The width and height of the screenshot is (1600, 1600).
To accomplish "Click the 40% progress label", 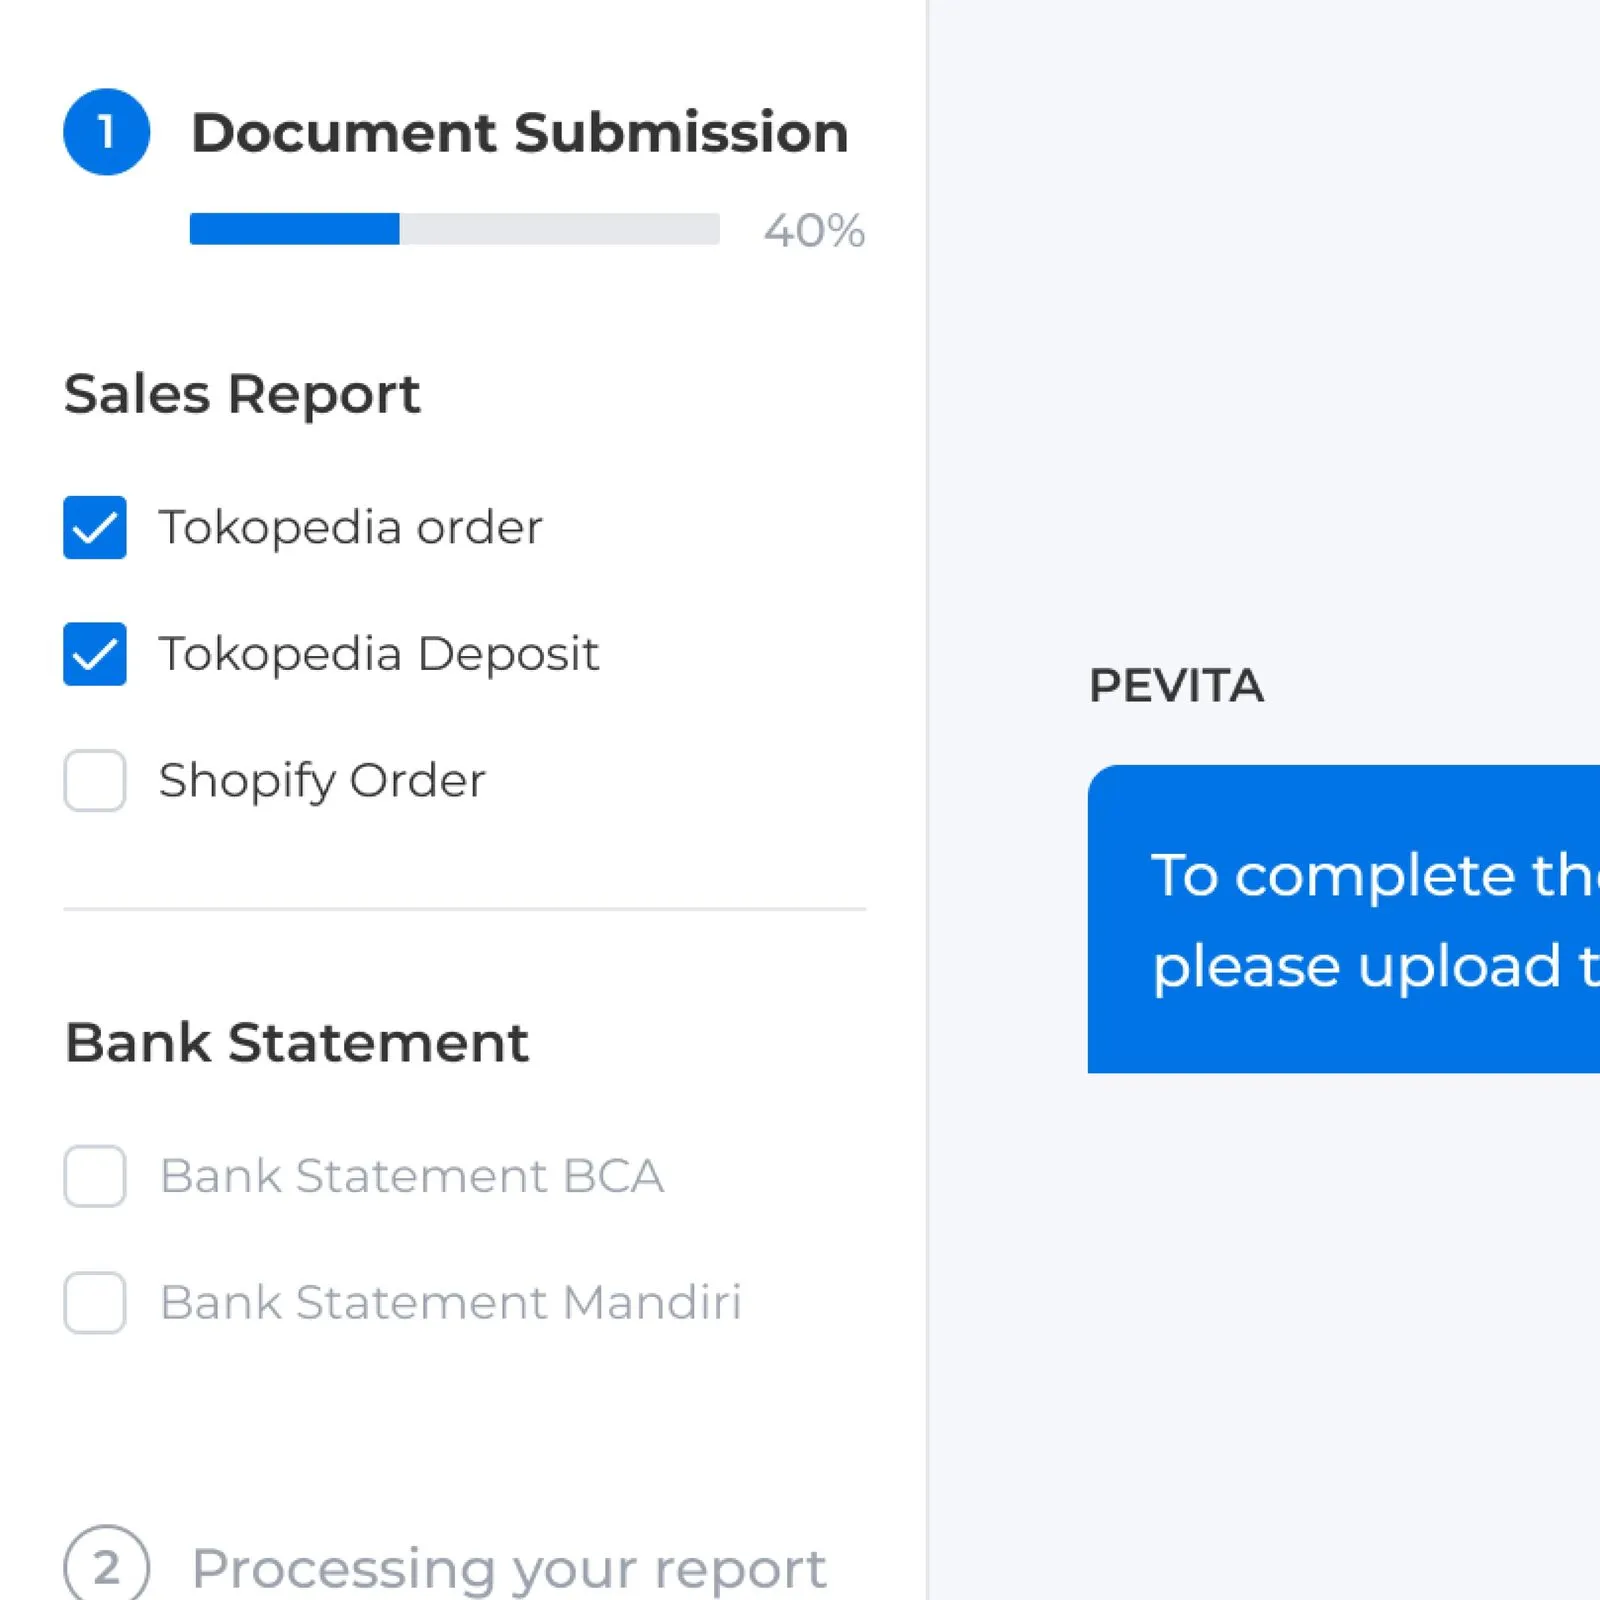I will tap(814, 231).
